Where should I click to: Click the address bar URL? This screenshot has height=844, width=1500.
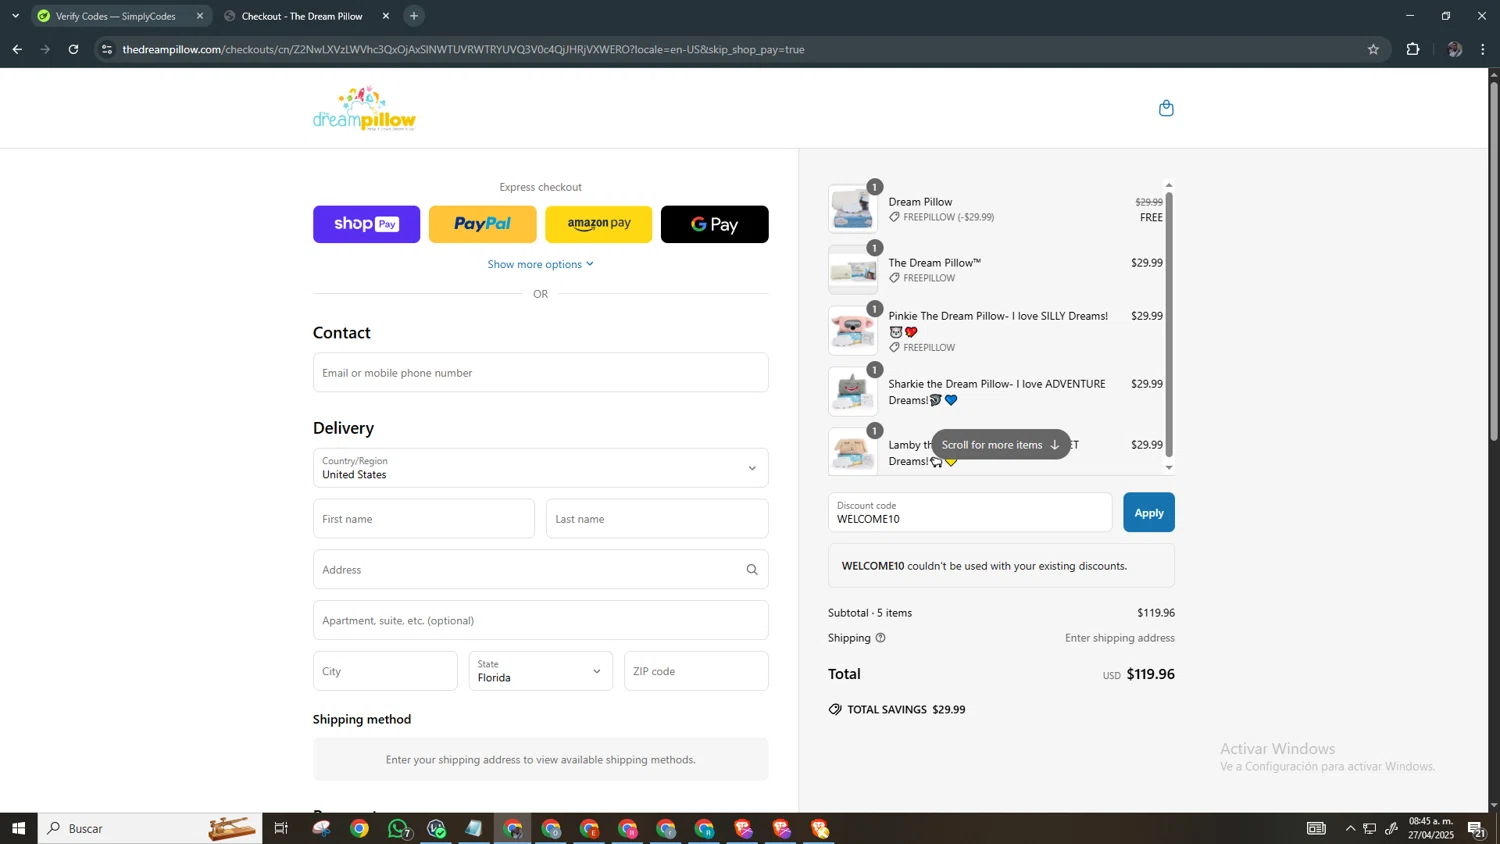click(x=463, y=49)
